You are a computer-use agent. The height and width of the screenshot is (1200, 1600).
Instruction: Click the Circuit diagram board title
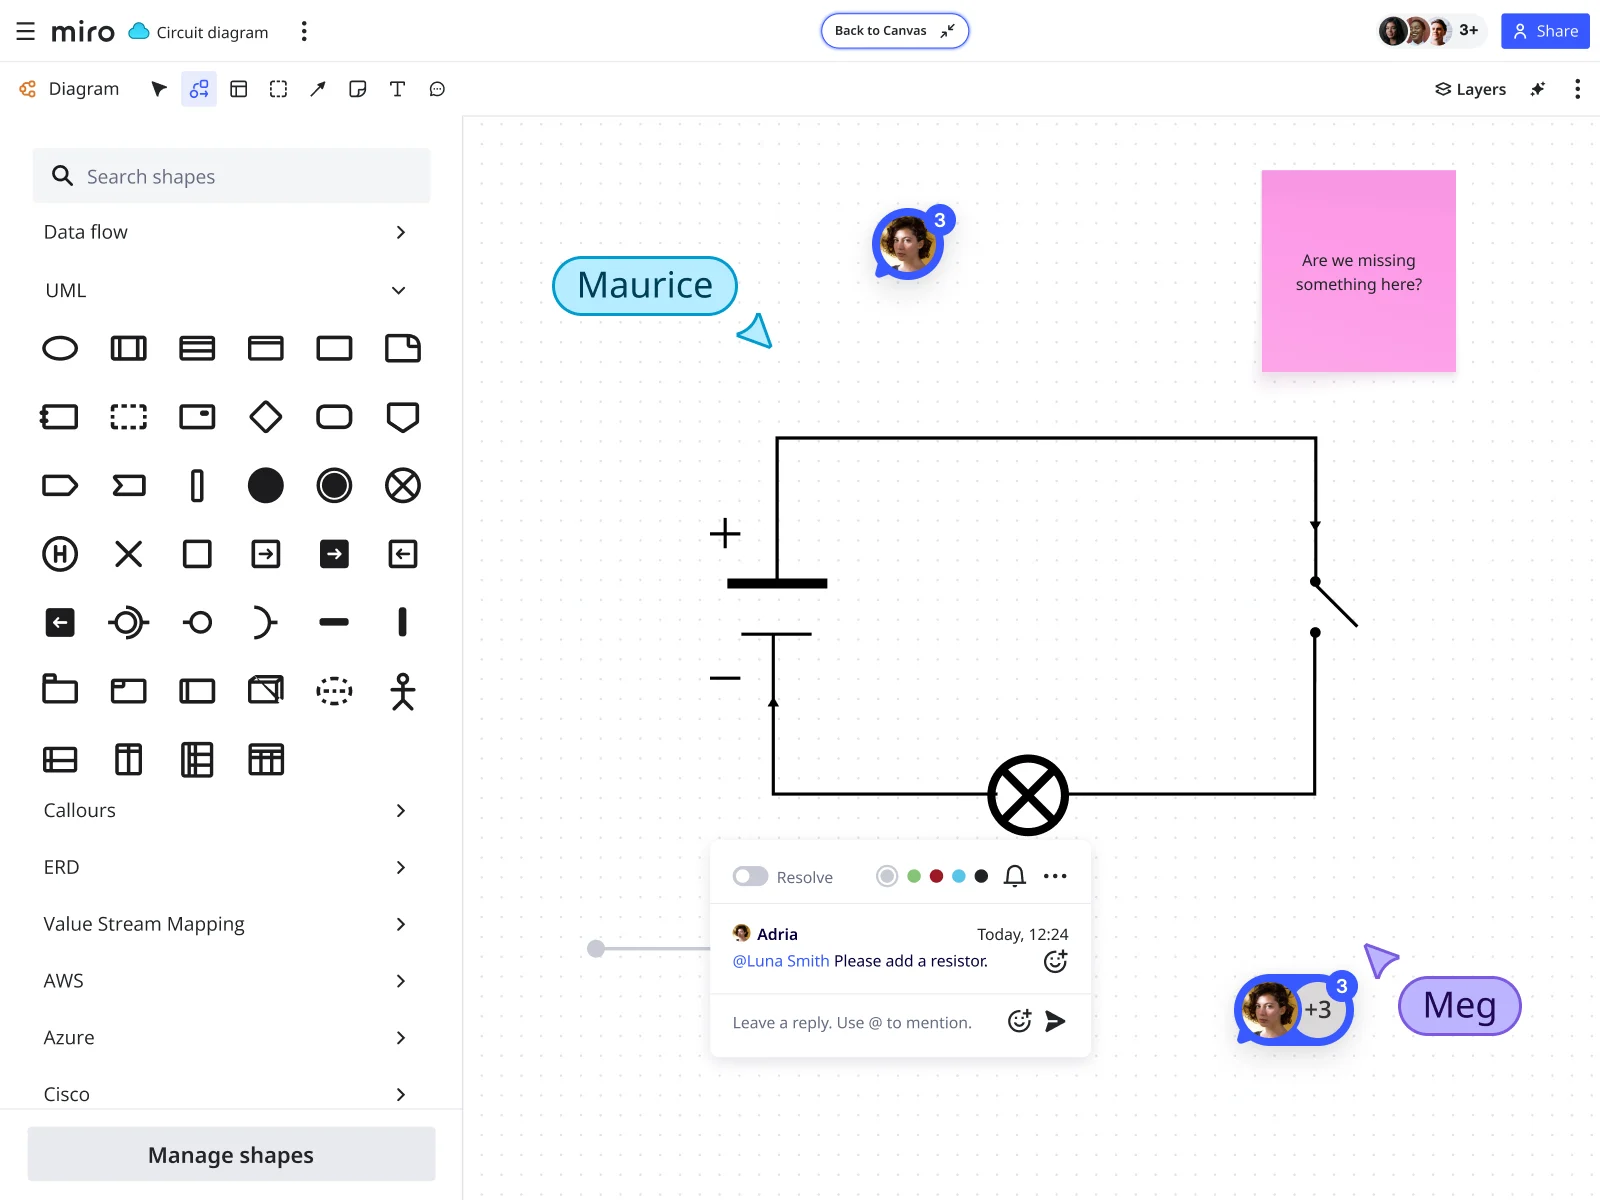click(x=212, y=32)
